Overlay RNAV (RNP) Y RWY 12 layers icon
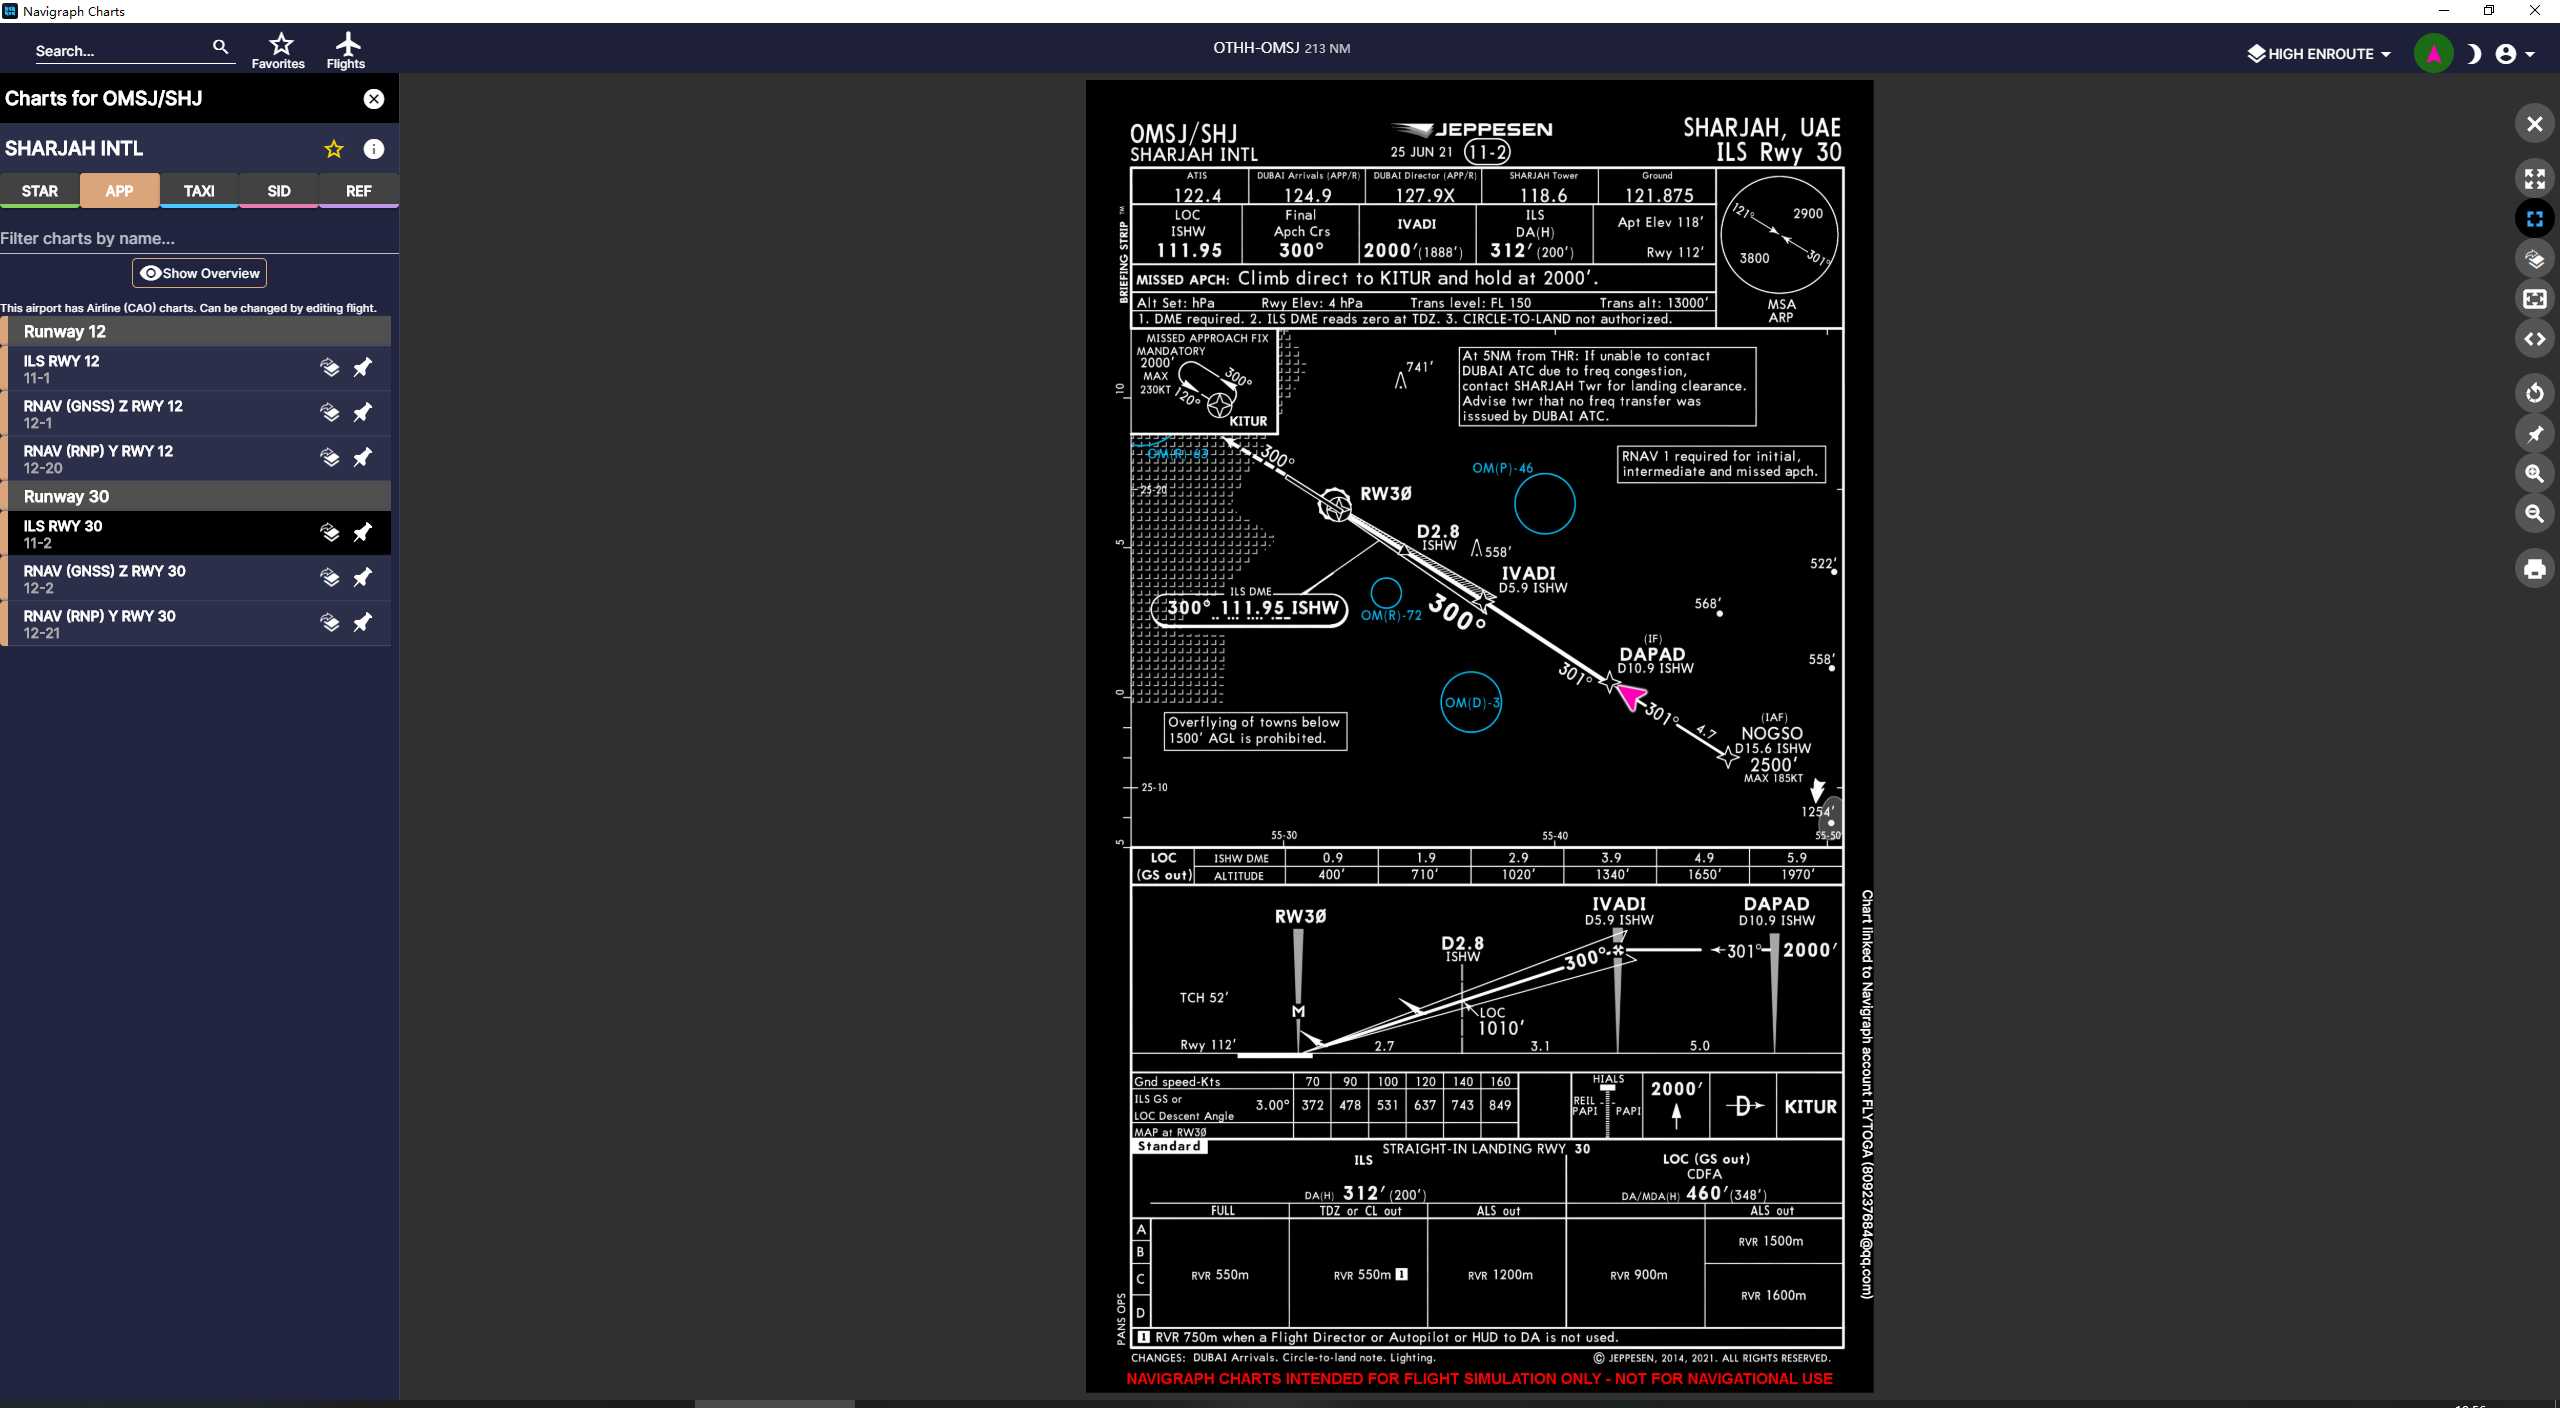Viewport: 2560px width, 1408px height. click(329, 457)
